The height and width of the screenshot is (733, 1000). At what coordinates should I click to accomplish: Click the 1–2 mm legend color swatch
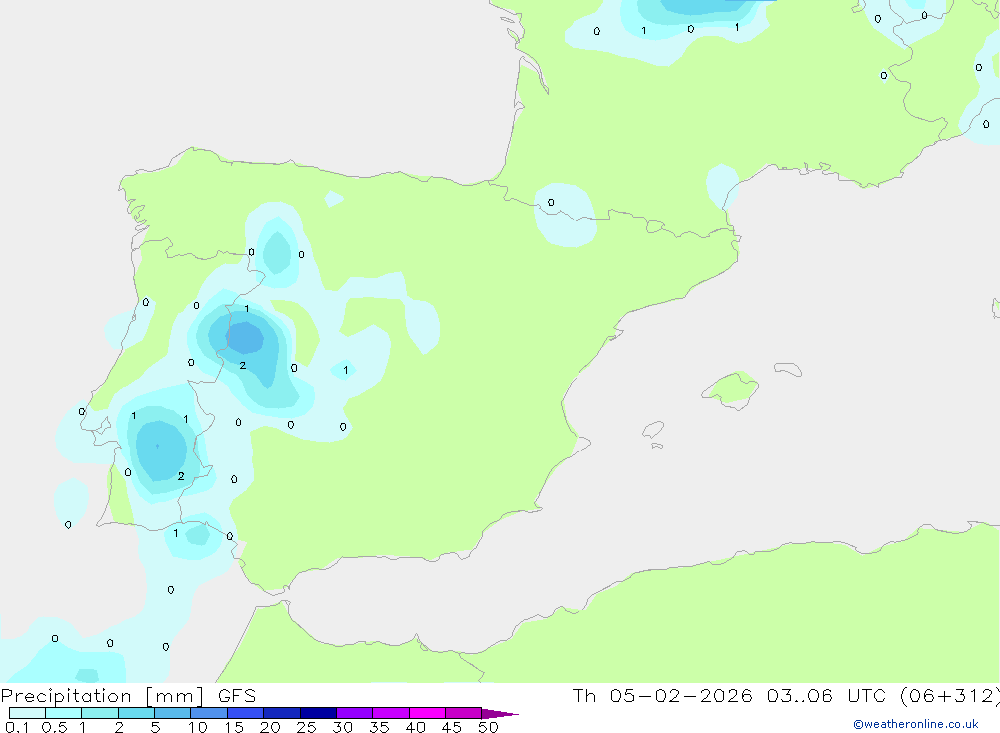100,713
